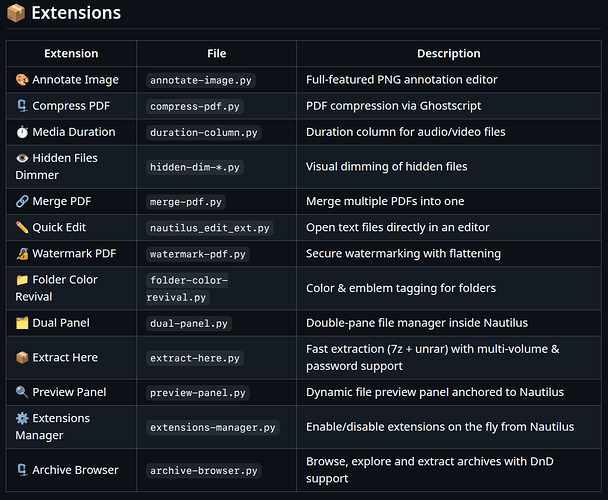Click the File column header
Screen dimensions: 608x500
coord(216,53)
